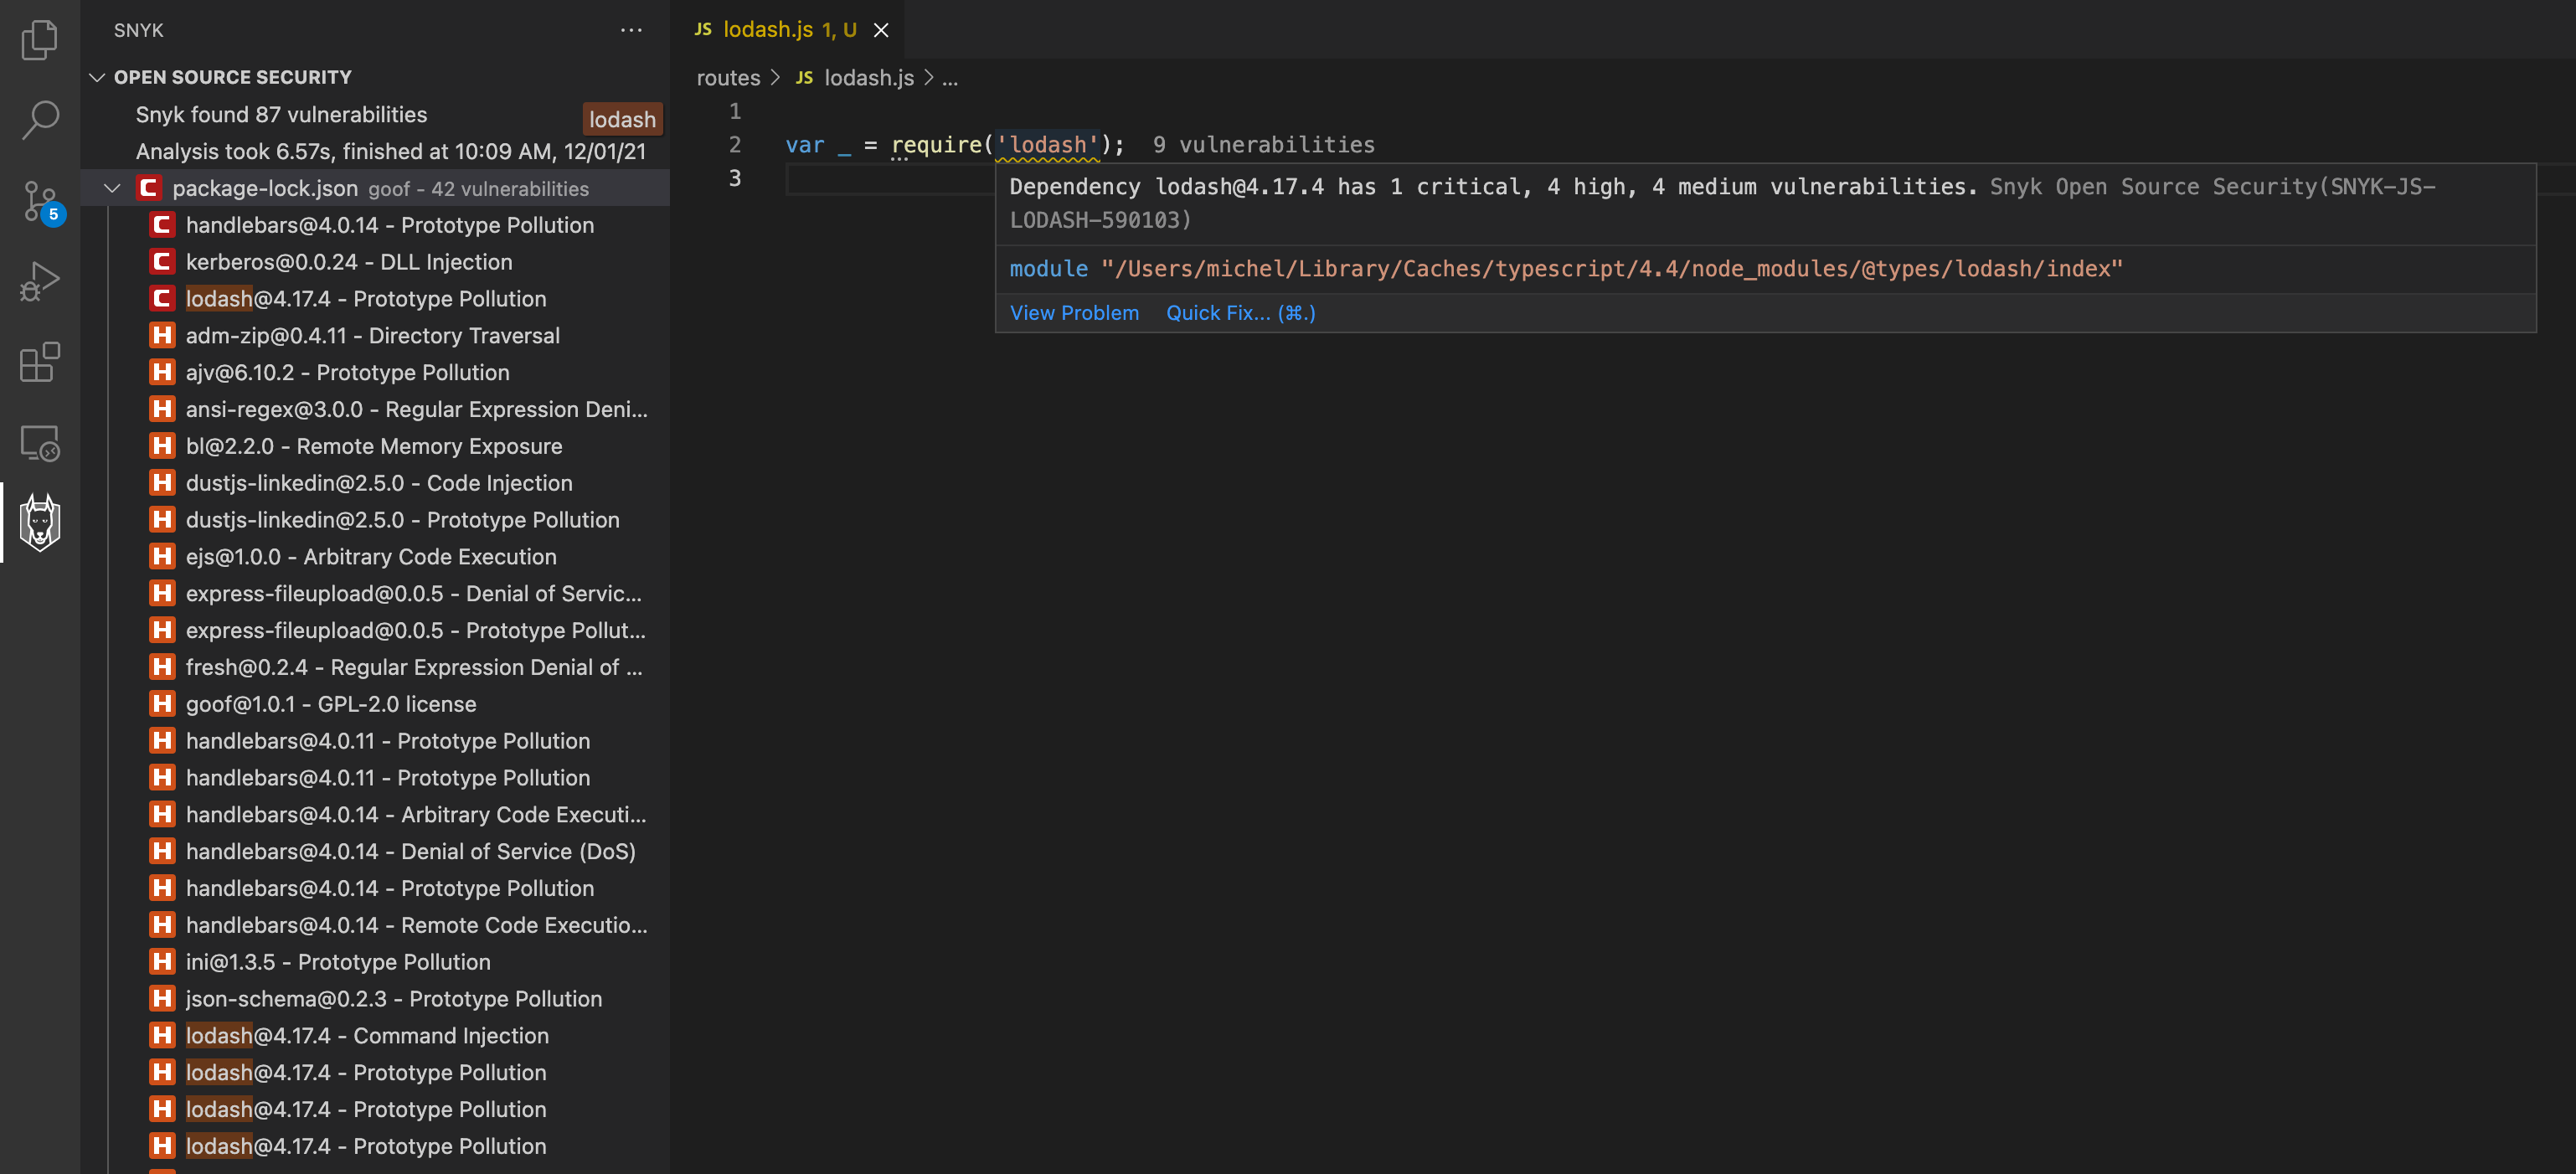Click the 'lodash' string in require call
The height and width of the screenshot is (1174, 2576).
pos(1048,145)
